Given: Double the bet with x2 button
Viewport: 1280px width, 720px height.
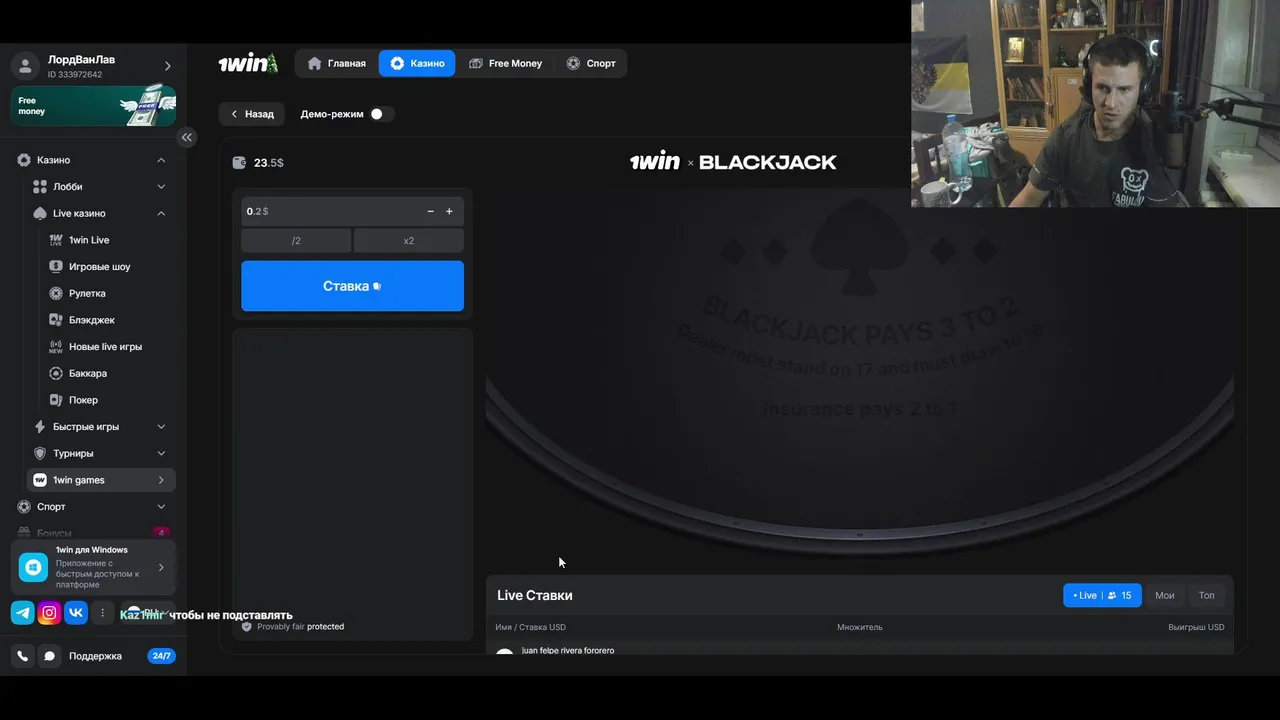Looking at the screenshot, I should (409, 241).
